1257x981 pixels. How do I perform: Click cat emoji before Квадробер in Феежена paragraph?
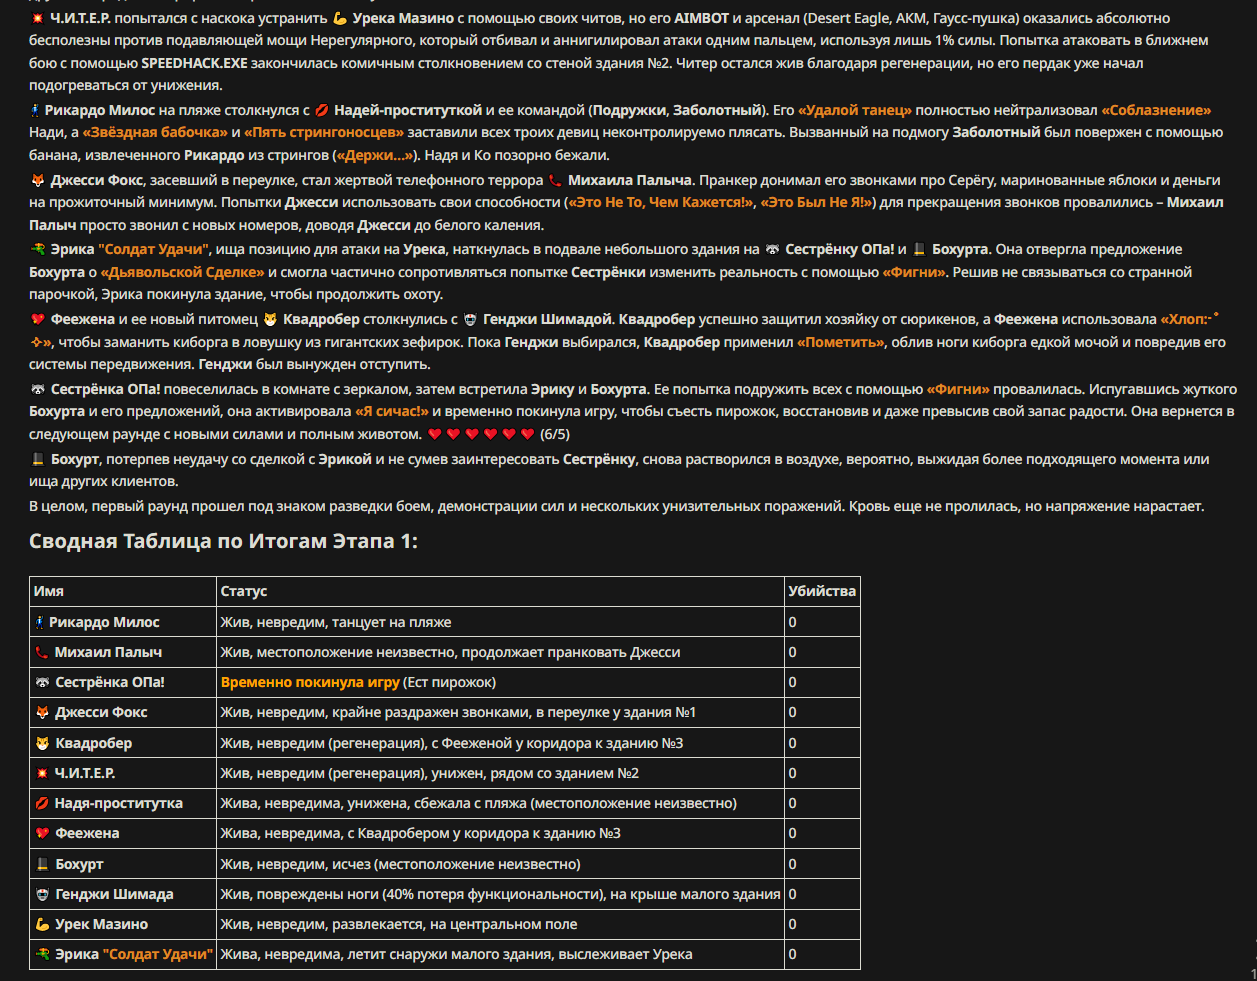[270, 319]
